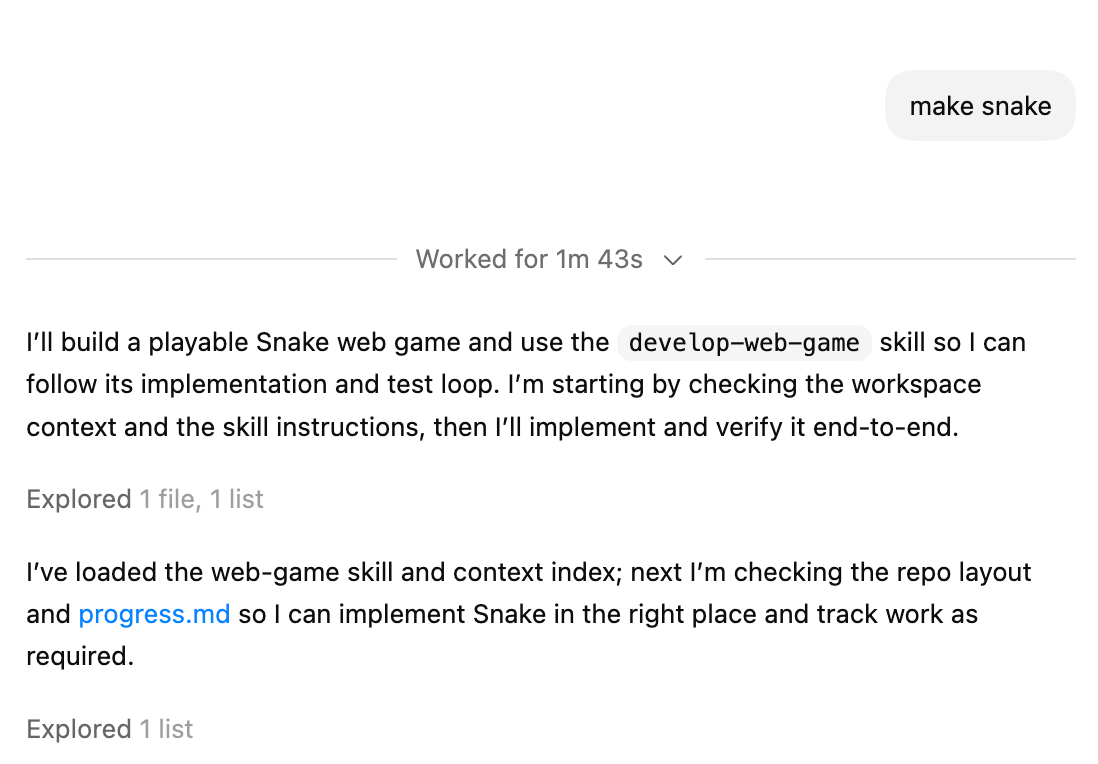Screen dimensions: 1098x764
Task: Click the word "Explored" above the progress.md paragraph
Action: click(78, 499)
